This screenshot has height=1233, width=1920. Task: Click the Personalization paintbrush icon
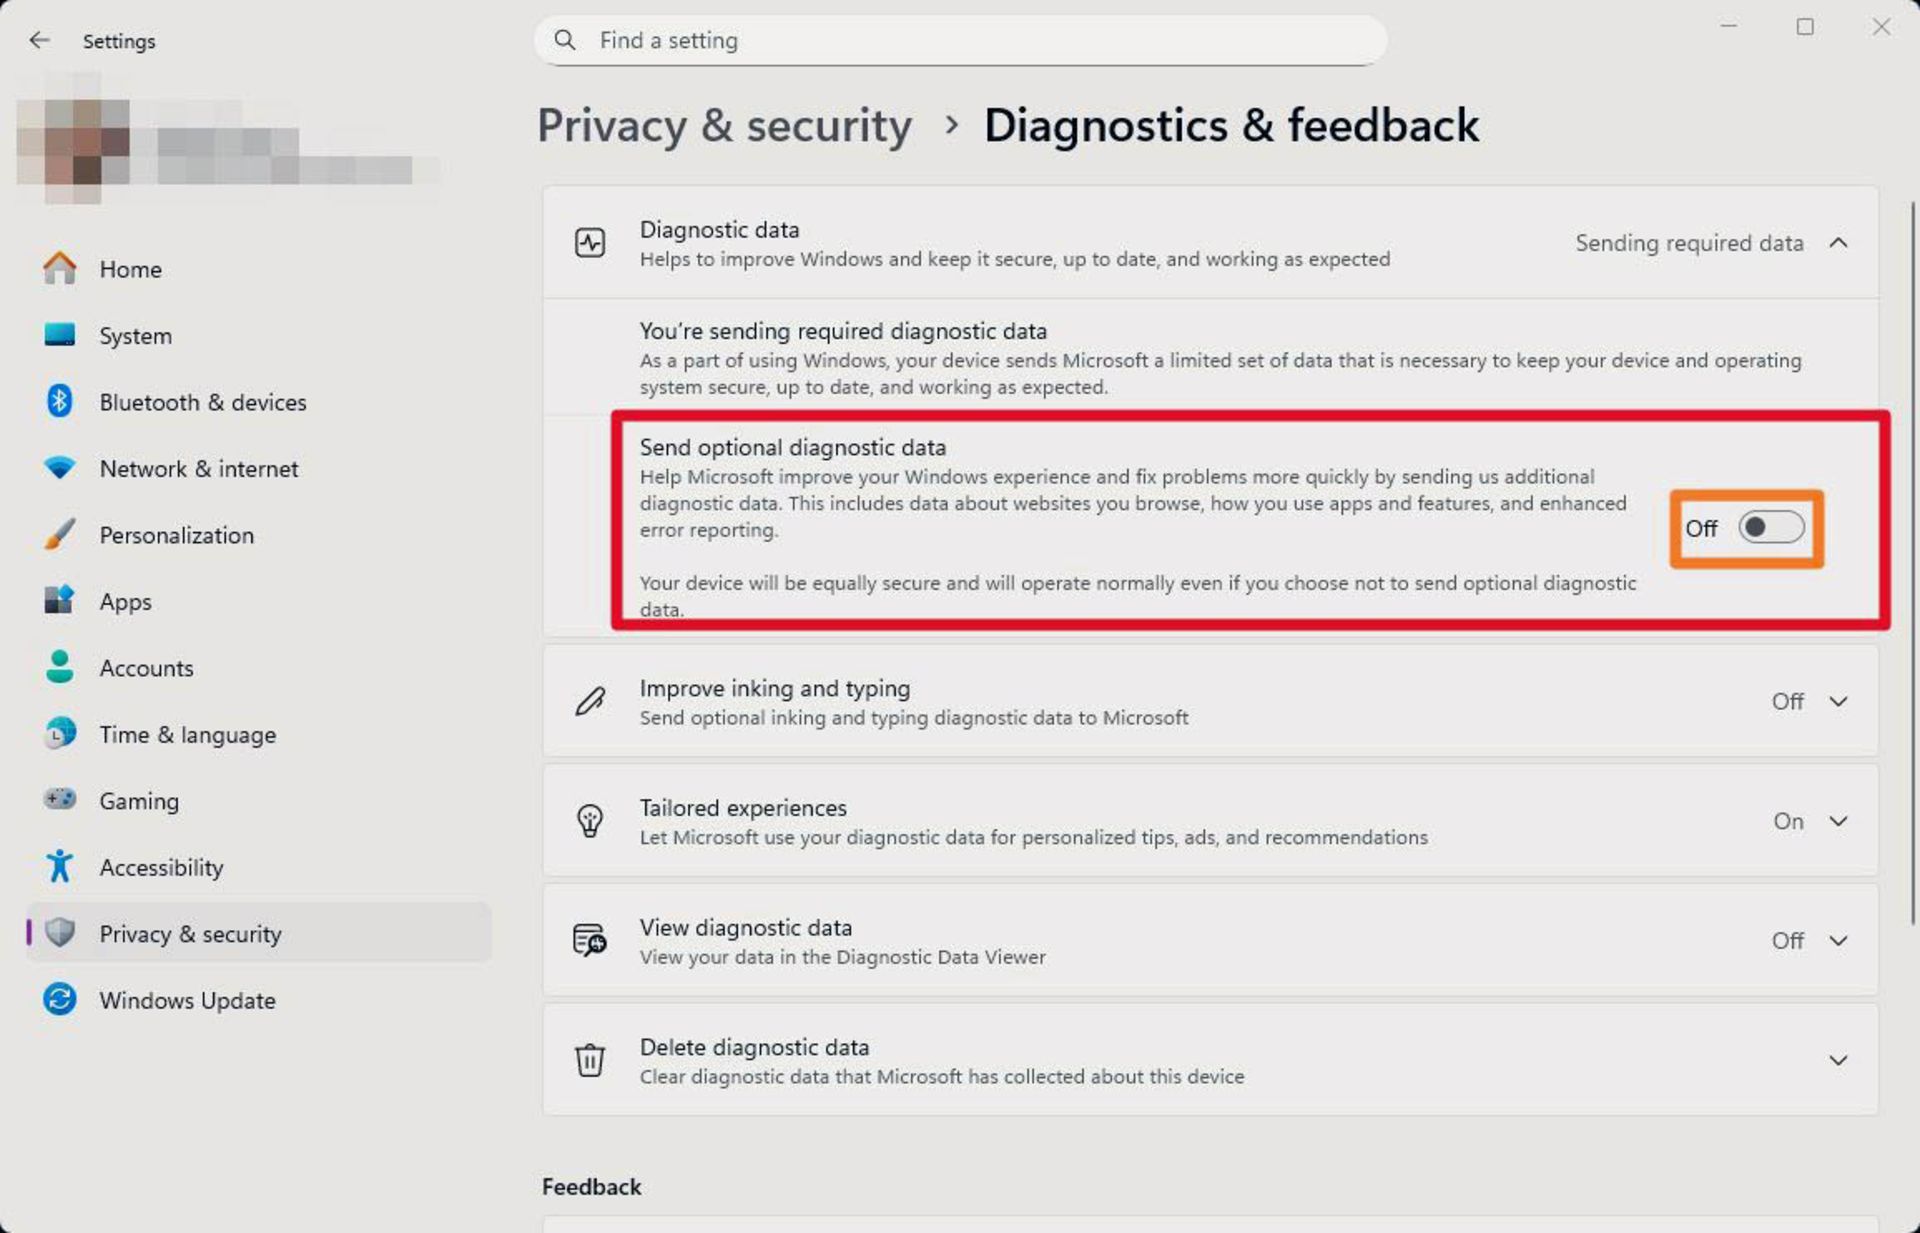tap(60, 534)
